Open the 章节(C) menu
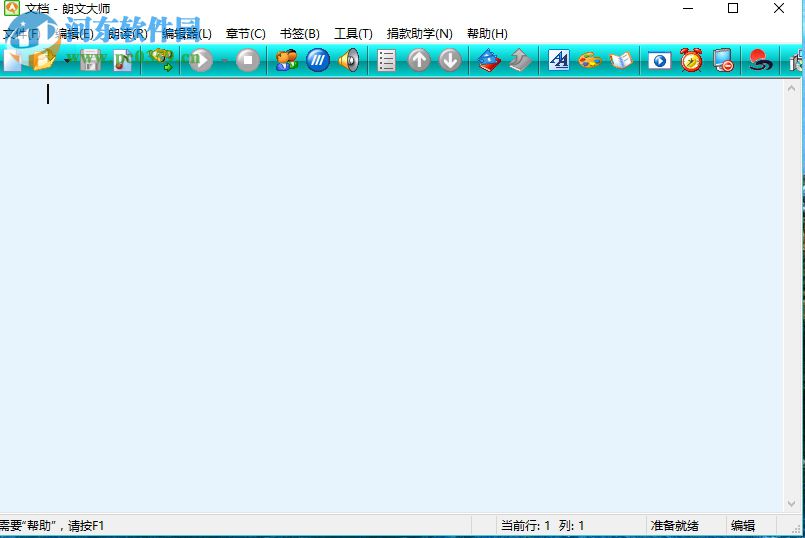This screenshot has height=538, width=805. point(246,34)
